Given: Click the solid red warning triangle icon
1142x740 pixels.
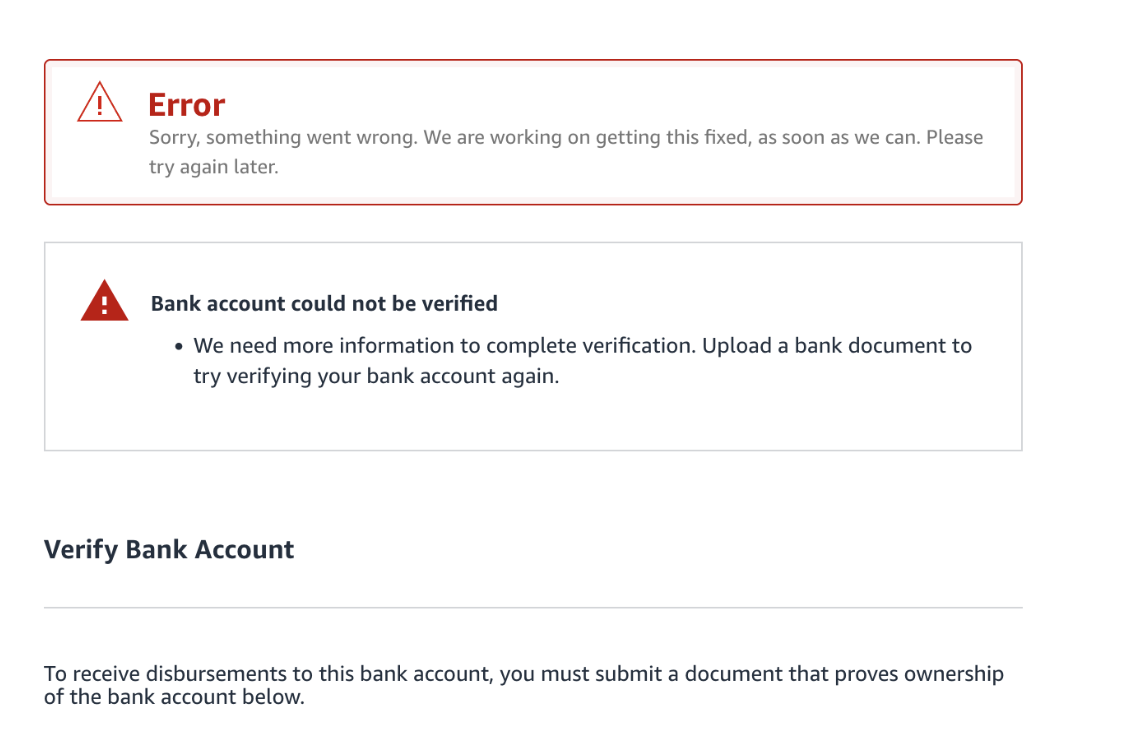Looking at the screenshot, I should pyautogui.click(x=104, y=300).
